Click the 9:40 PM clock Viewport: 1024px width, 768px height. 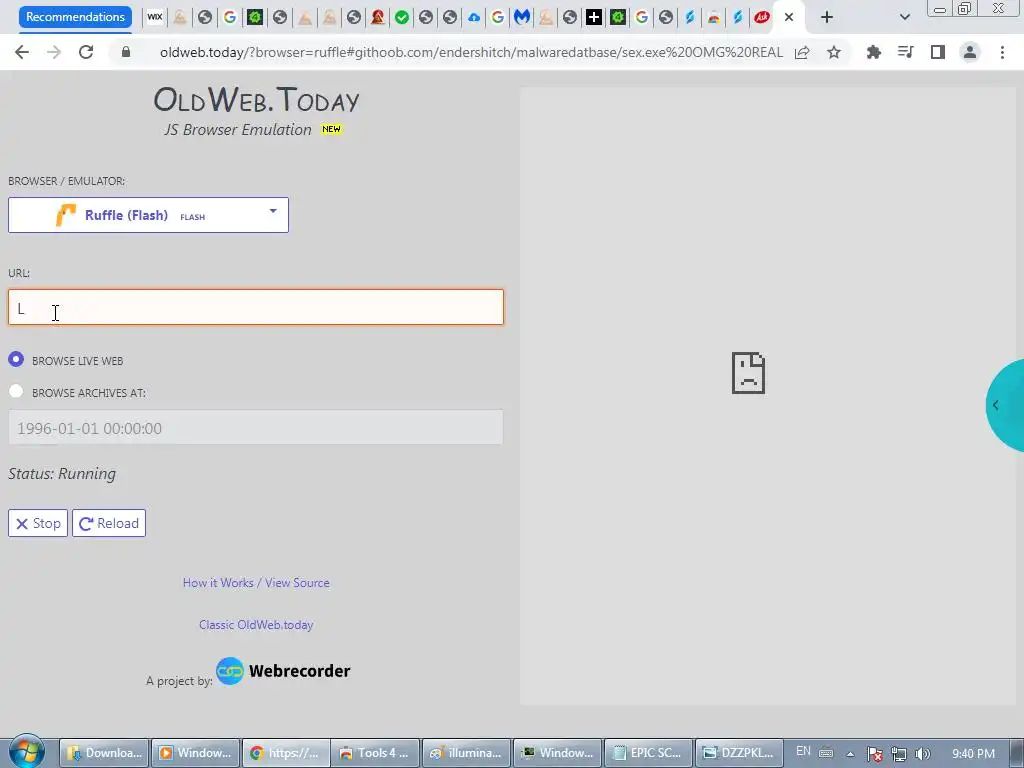(x=973, y=754)
